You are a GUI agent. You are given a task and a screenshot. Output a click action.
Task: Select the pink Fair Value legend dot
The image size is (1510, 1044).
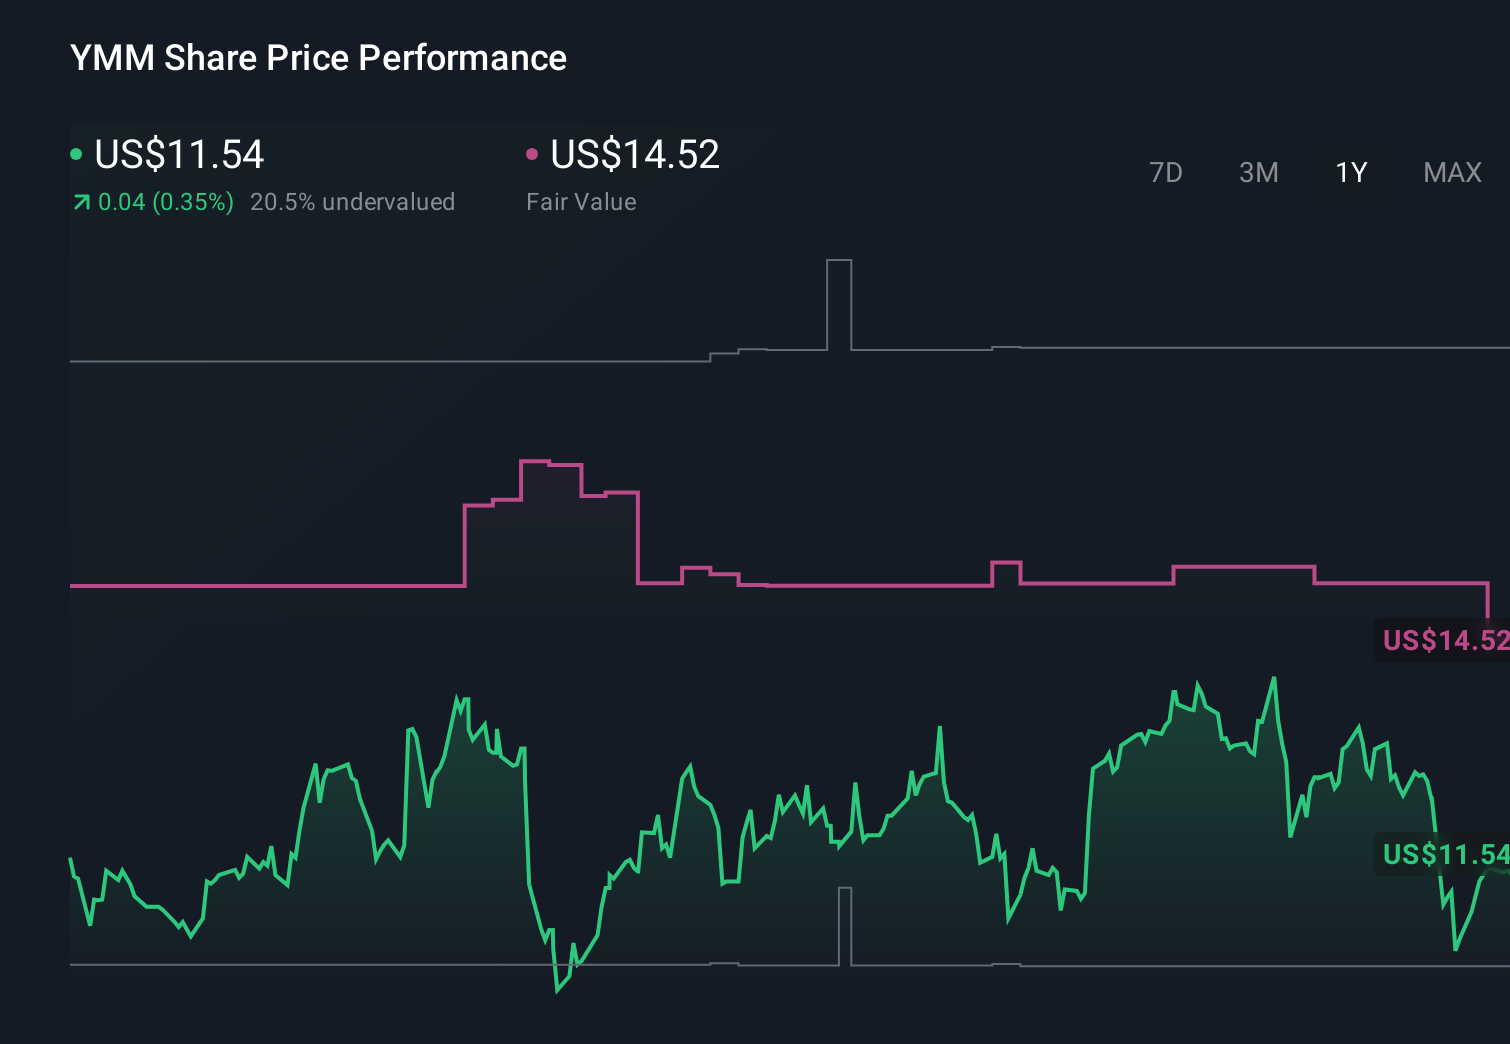coord(533,153)
